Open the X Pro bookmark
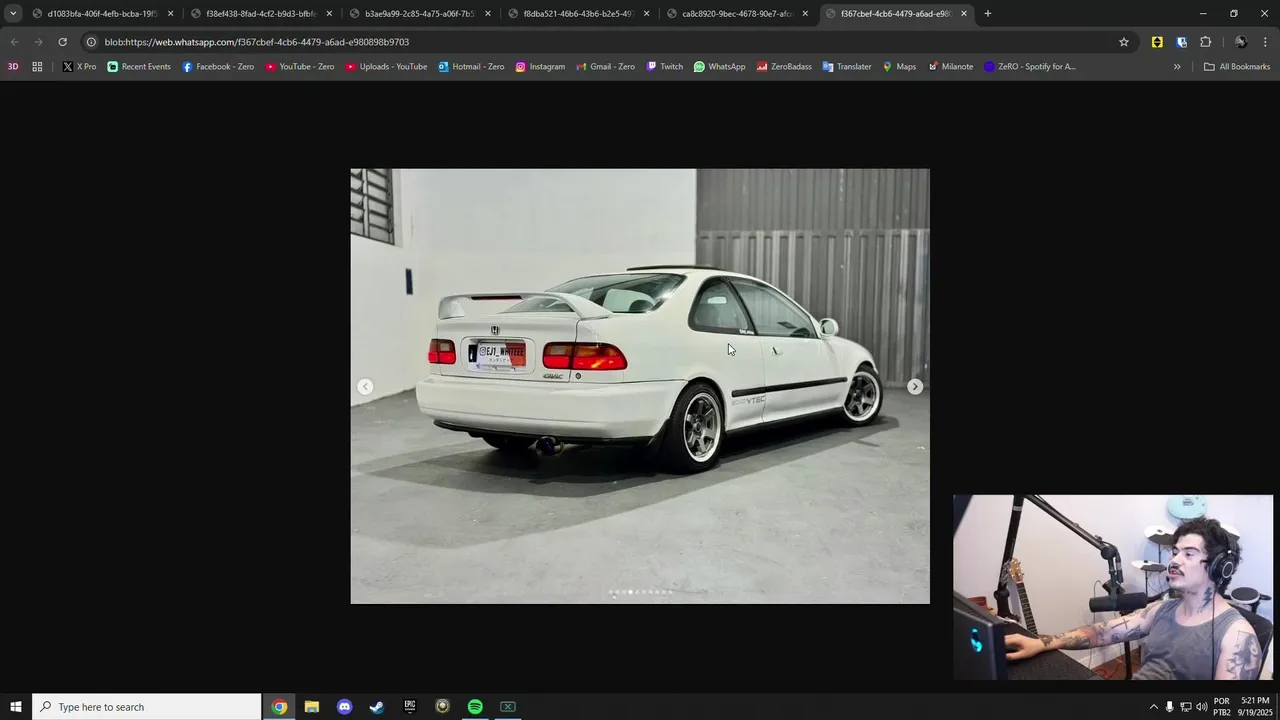The height and width of the screenshot is (720, 1280). point(79,67)
